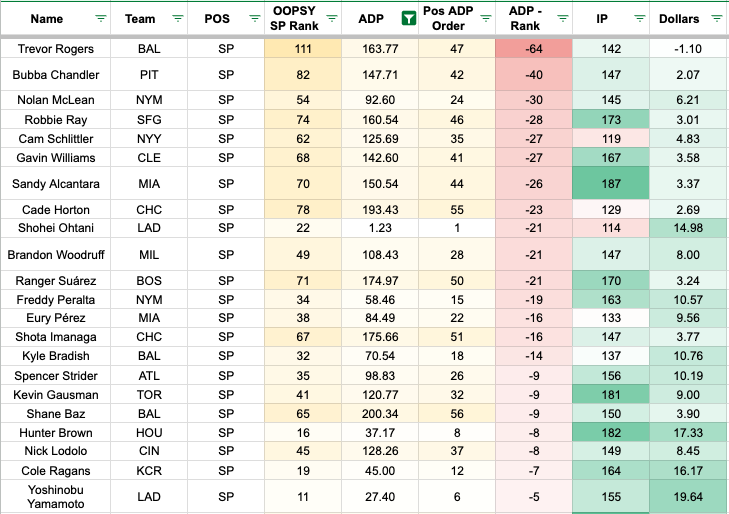Open the Name column filter
The image size is (729, 514).
tap(99, 19)
